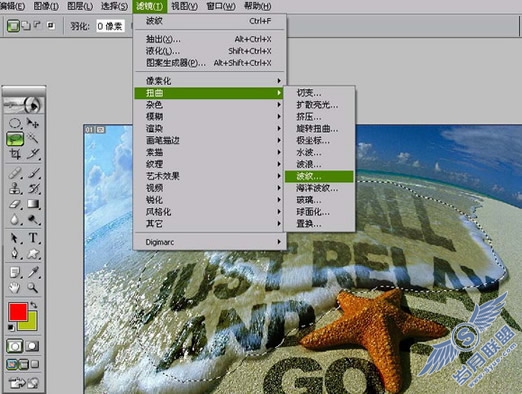The image size is (522, 394).
Task: Select the History Brush tool
Action: point(33,189)
